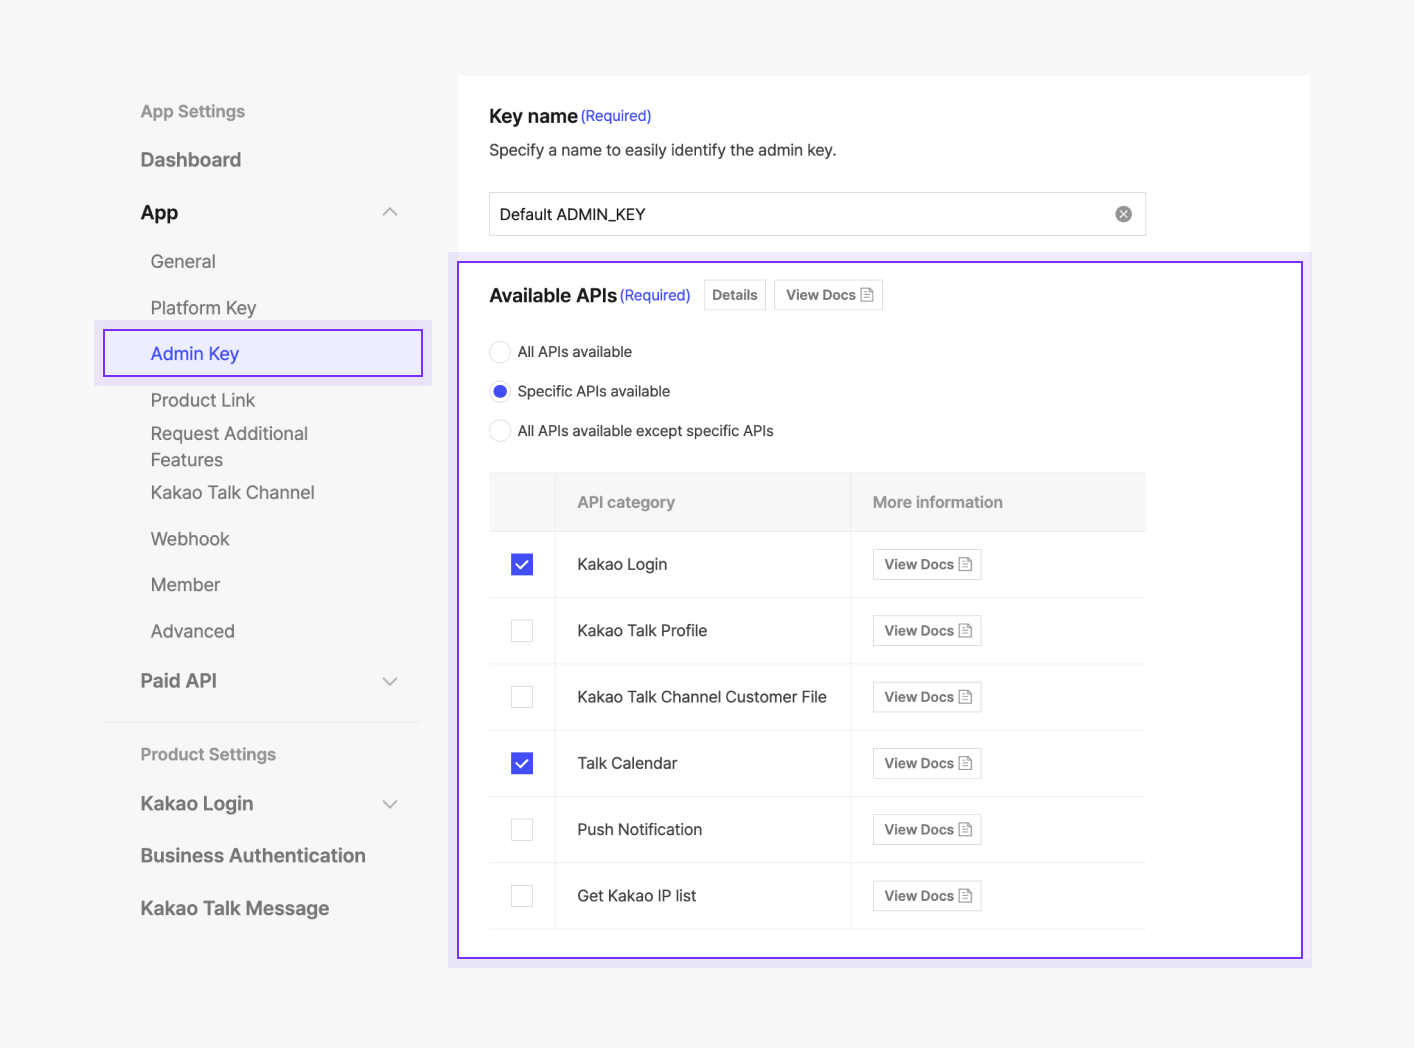This screenshot has width=1414, height=1048.
Task: Enable the Kakao Talk Profile API checkbox
Action: click(x=521, y=630)
